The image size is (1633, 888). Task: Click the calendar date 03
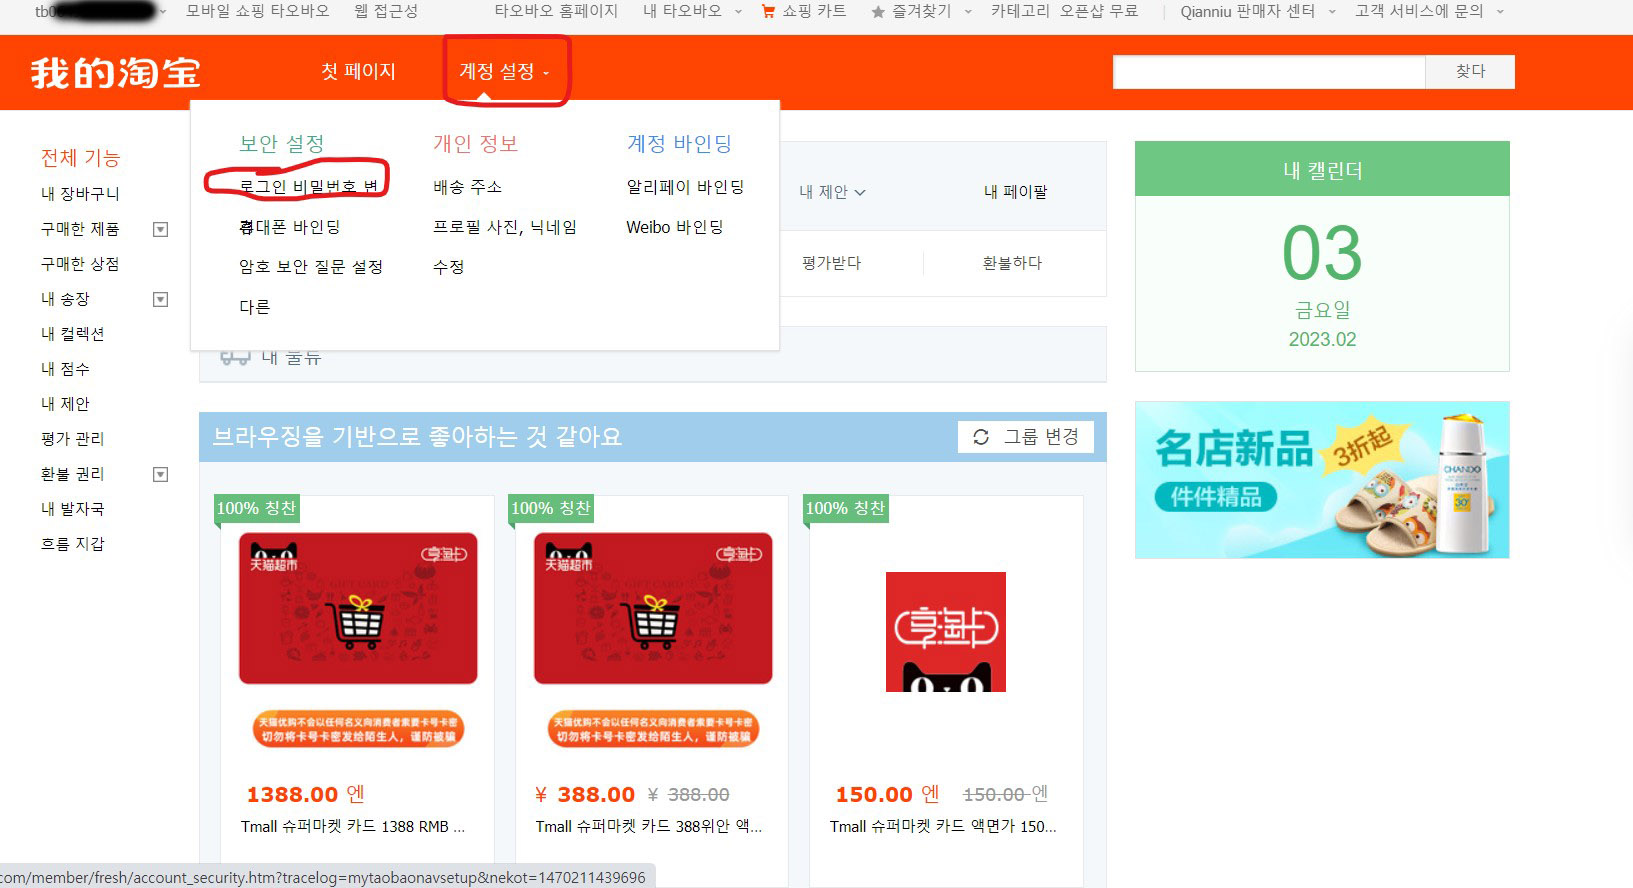click(x=1322, y=253)
